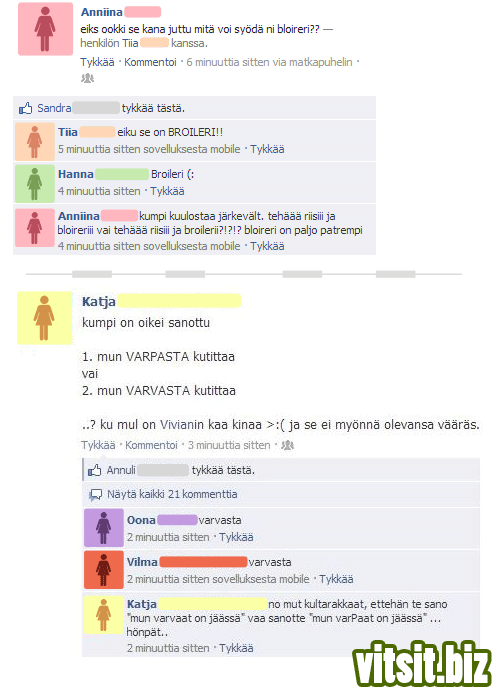Open Vilma's red avatar thumbnail
The image size is (492, 689).
pos(104,570)
